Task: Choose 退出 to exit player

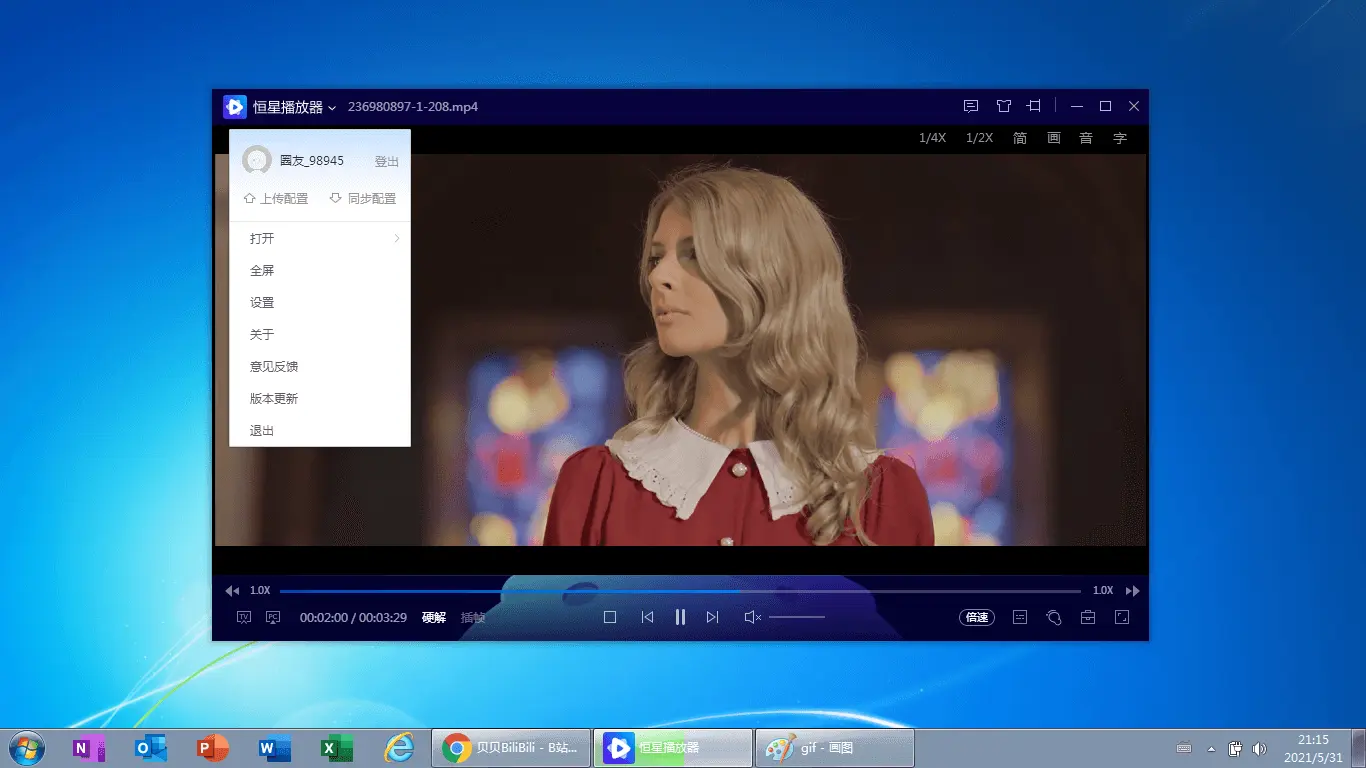Action: (320, 430)
